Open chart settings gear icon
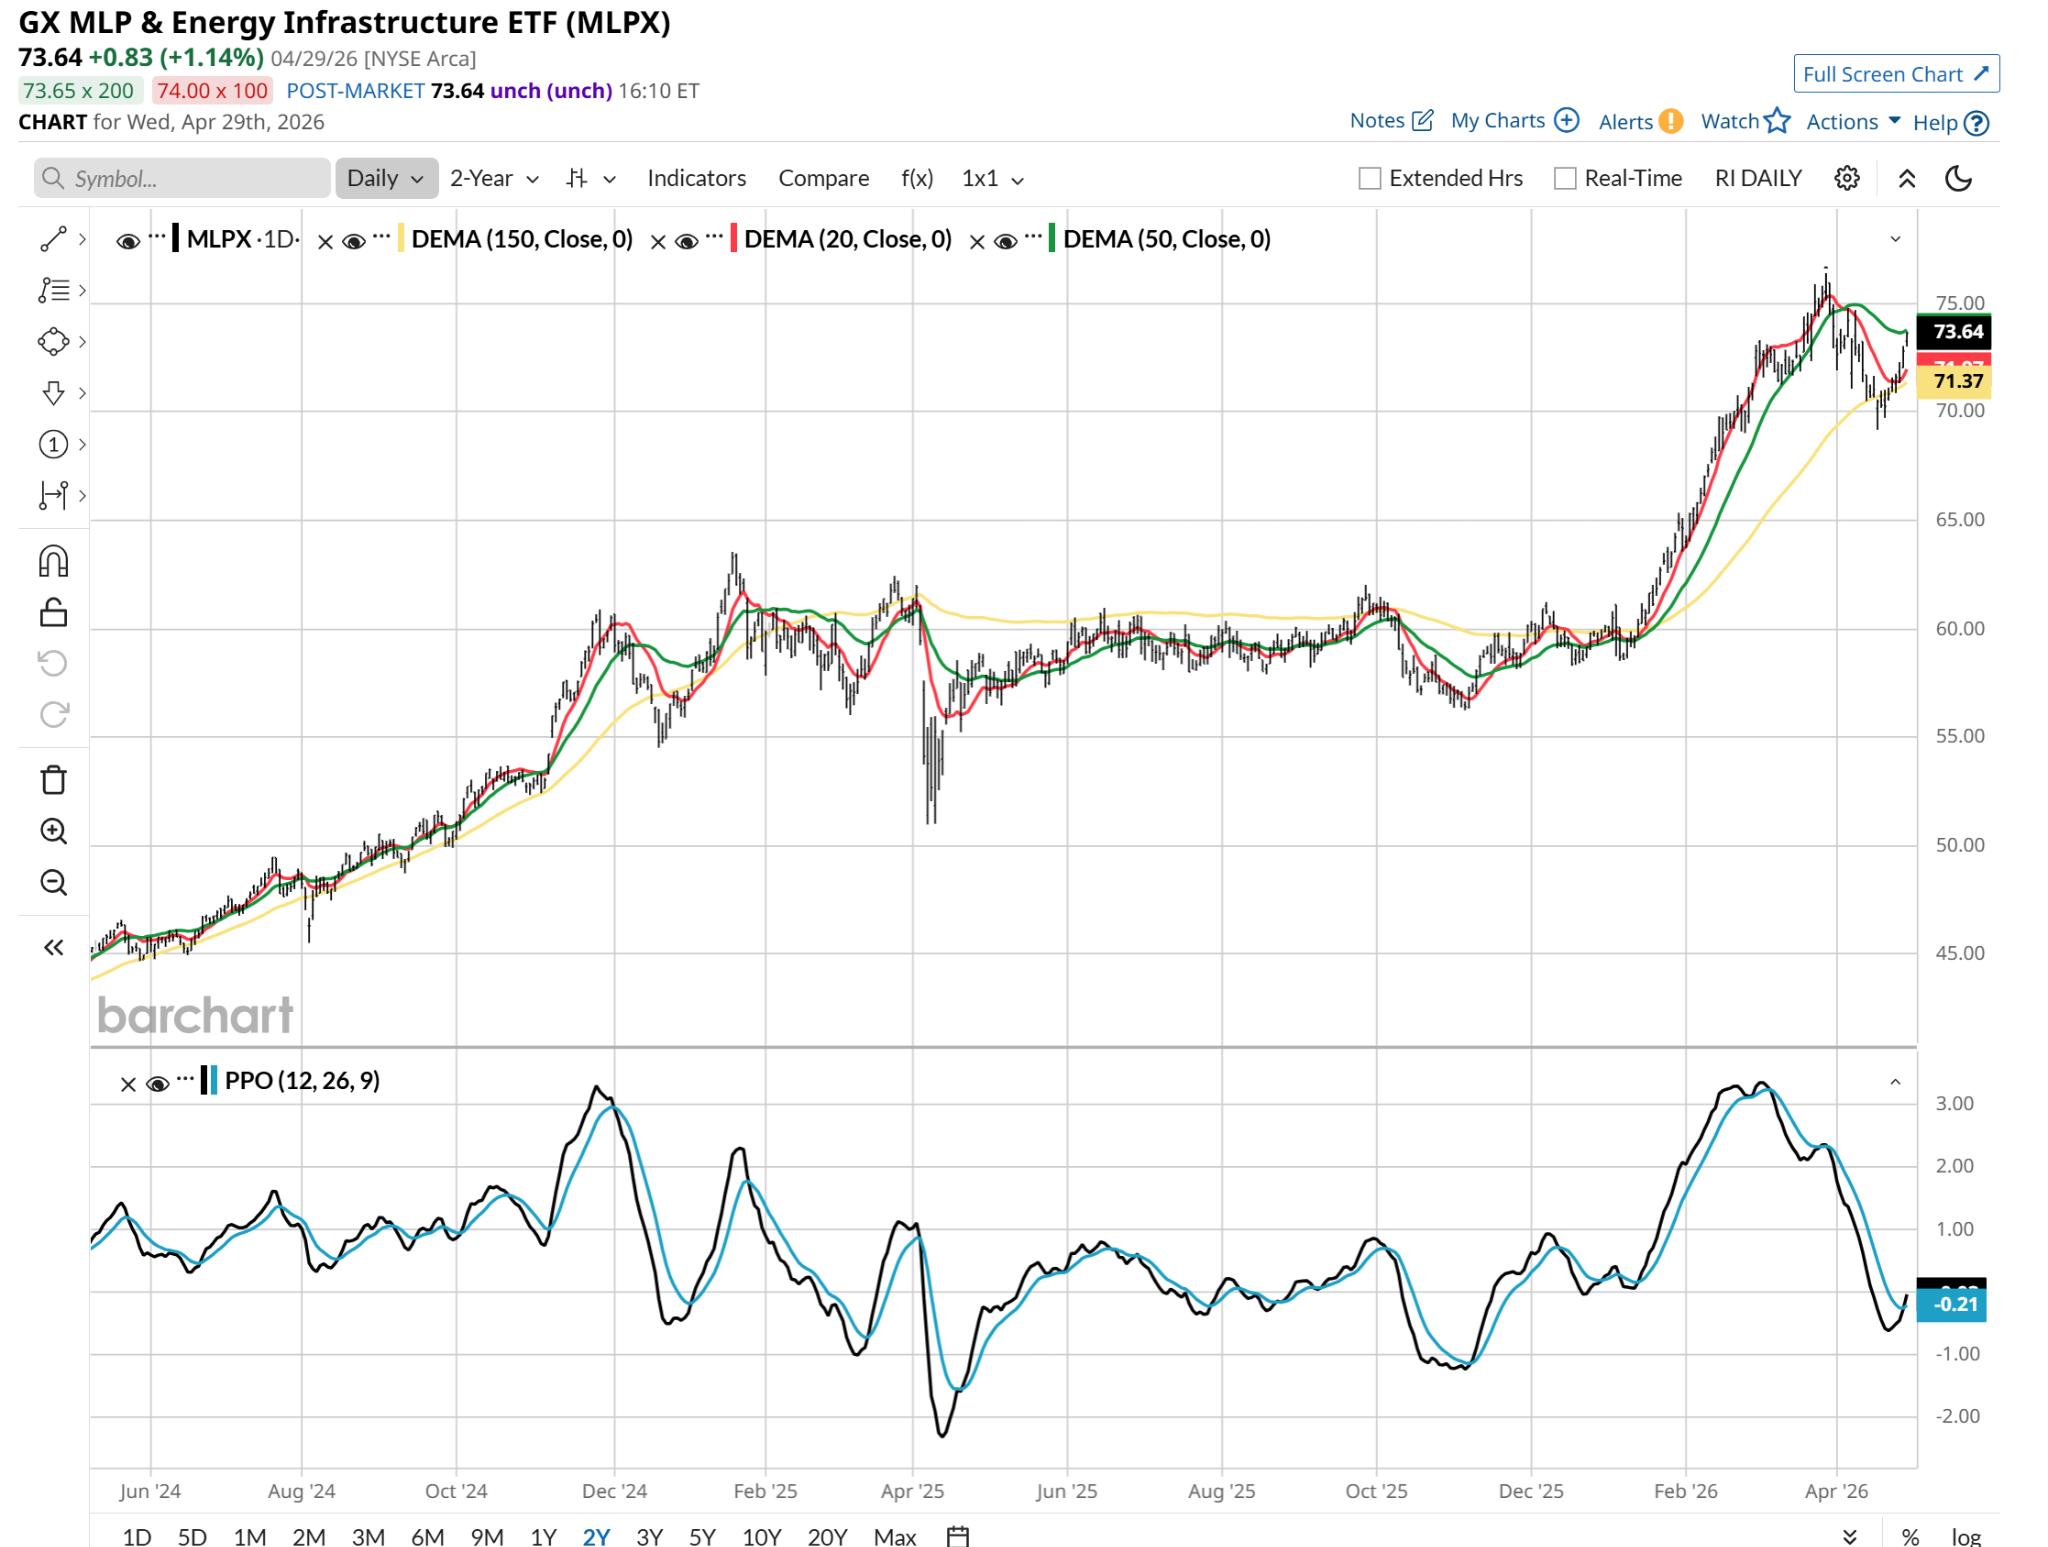The width and height of the screenshot is (2048, 1547). click(1846, 178)
